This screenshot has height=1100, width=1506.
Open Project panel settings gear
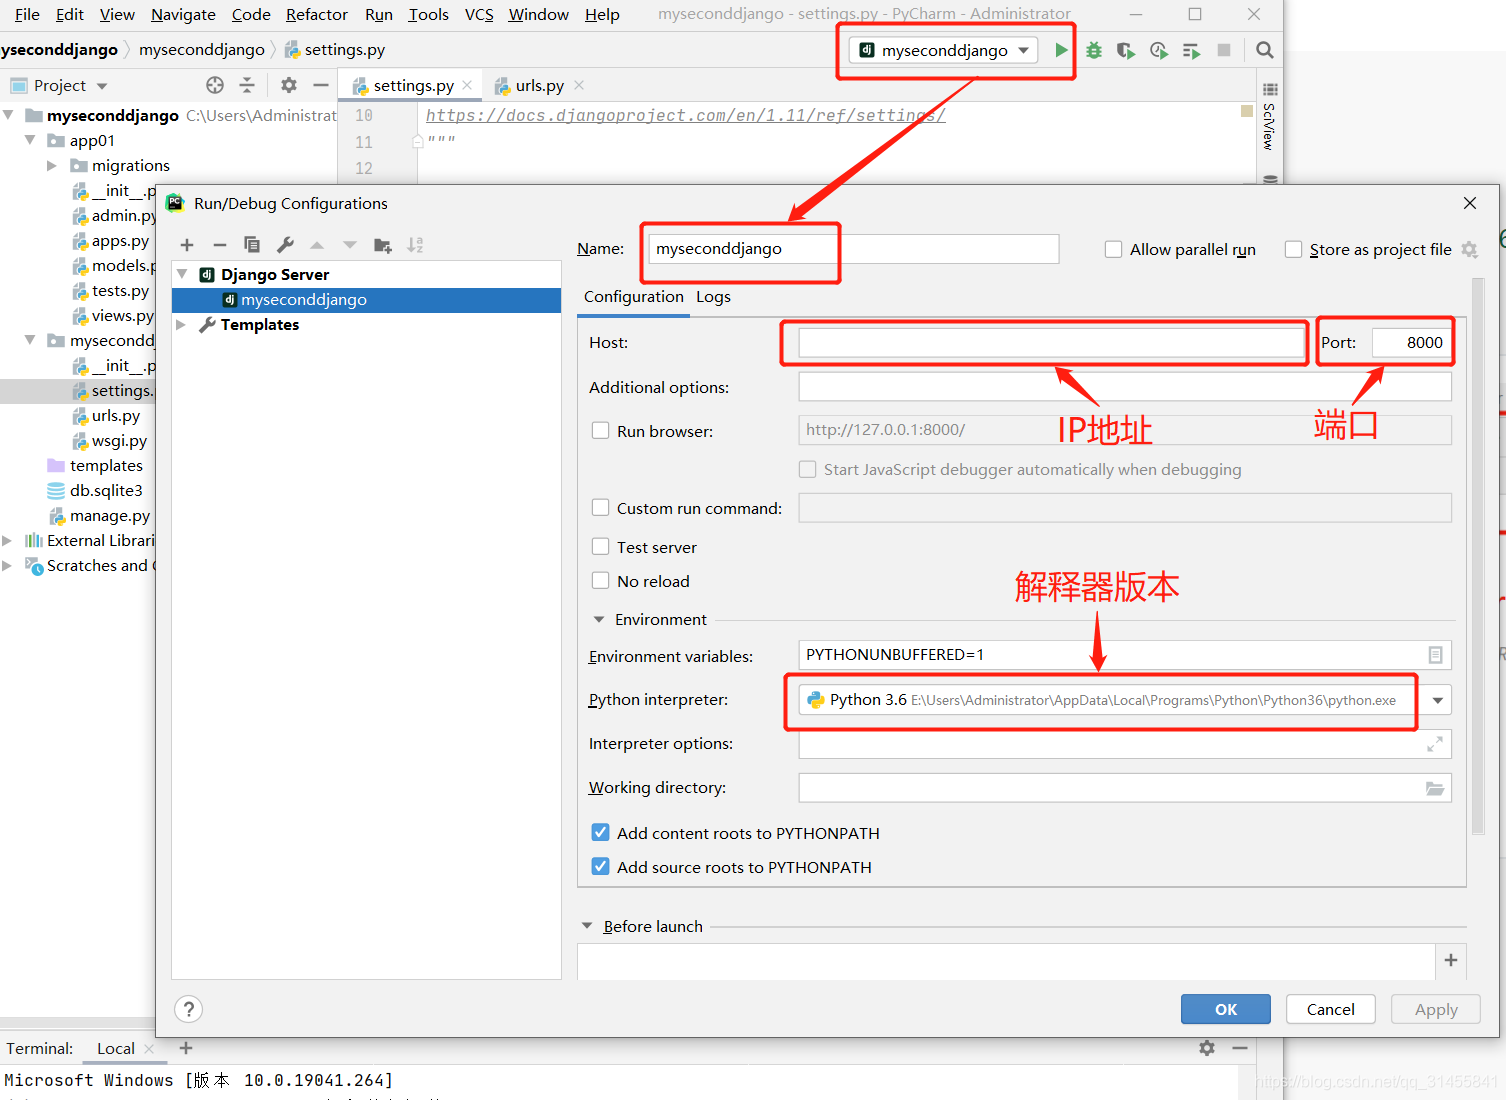coord(289,85)
